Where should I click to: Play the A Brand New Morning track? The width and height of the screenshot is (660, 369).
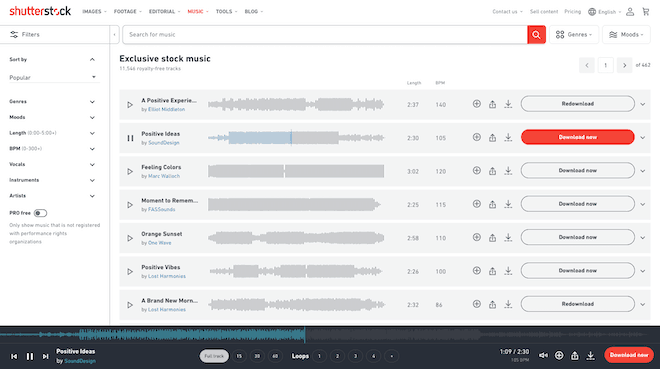(130, 305)
